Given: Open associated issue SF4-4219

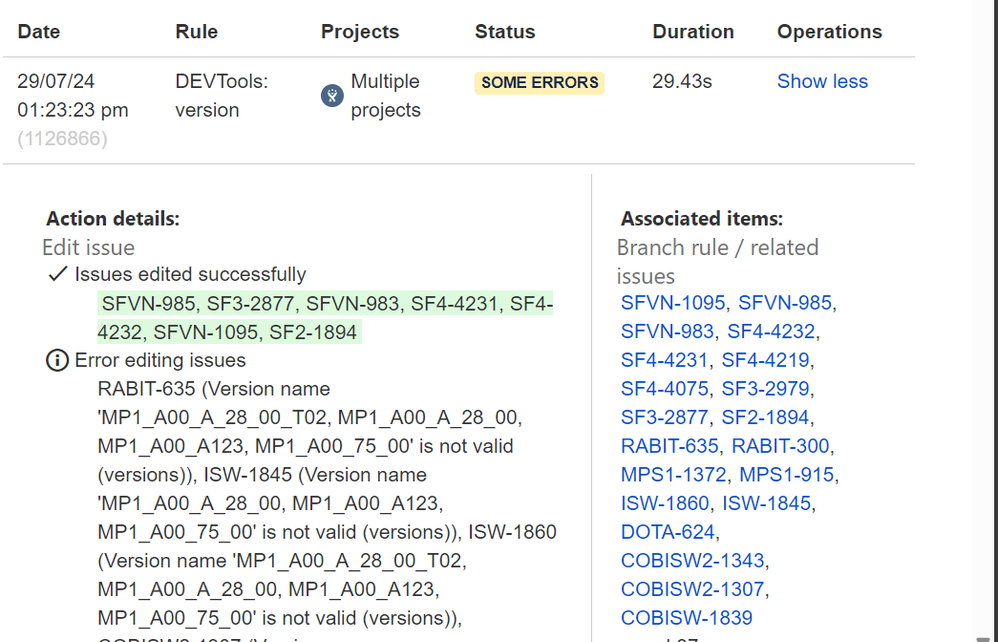Looking at the screenshot, I should pyautogui.click(x=765, y=360).
